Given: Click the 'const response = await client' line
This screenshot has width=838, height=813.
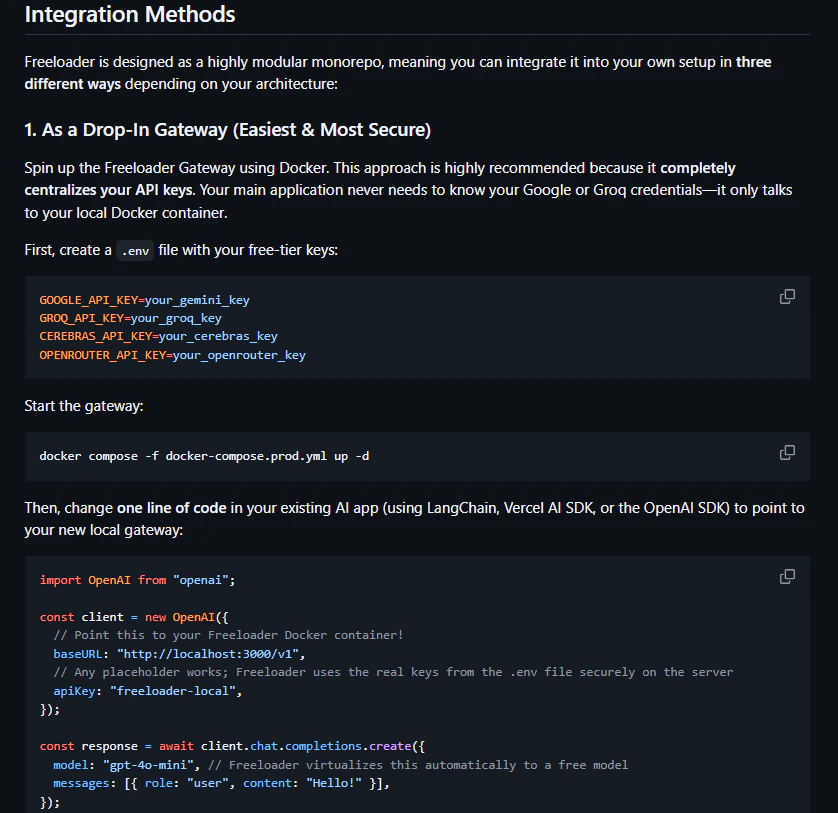Looking at the screenshot, I should tap(232, 746).
